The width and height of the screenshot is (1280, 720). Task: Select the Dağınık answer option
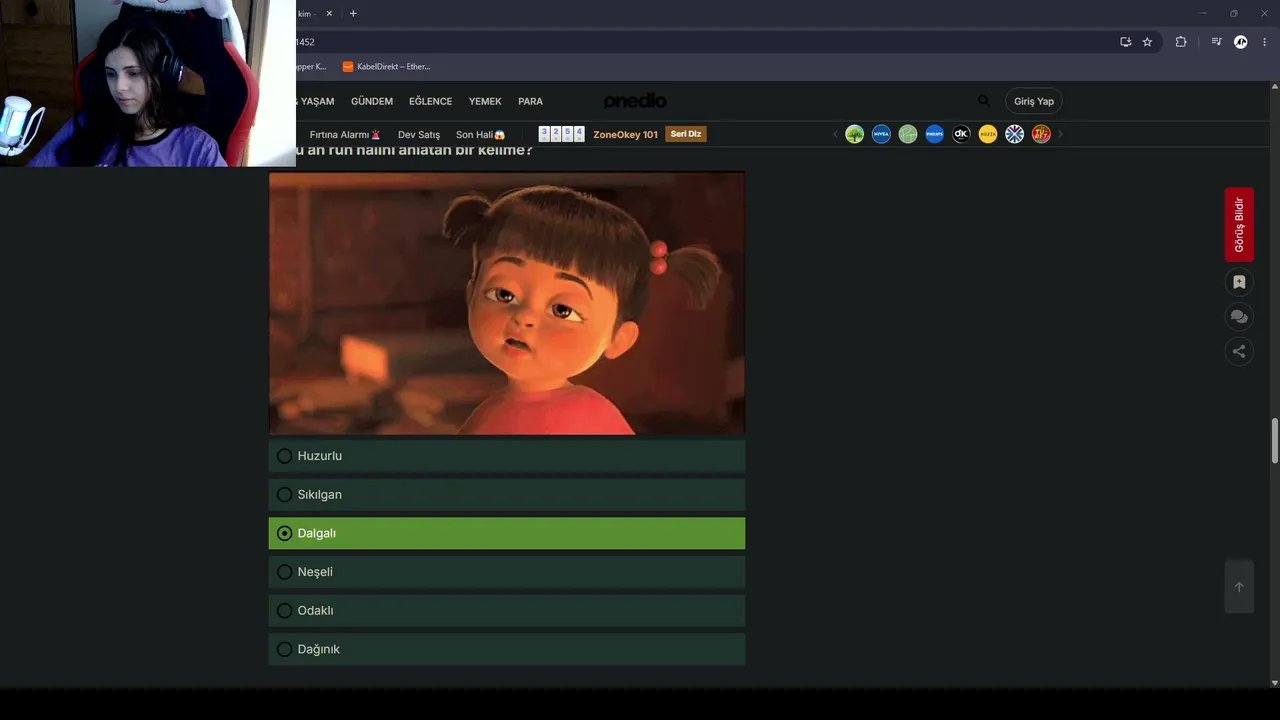tap(507, 649)
